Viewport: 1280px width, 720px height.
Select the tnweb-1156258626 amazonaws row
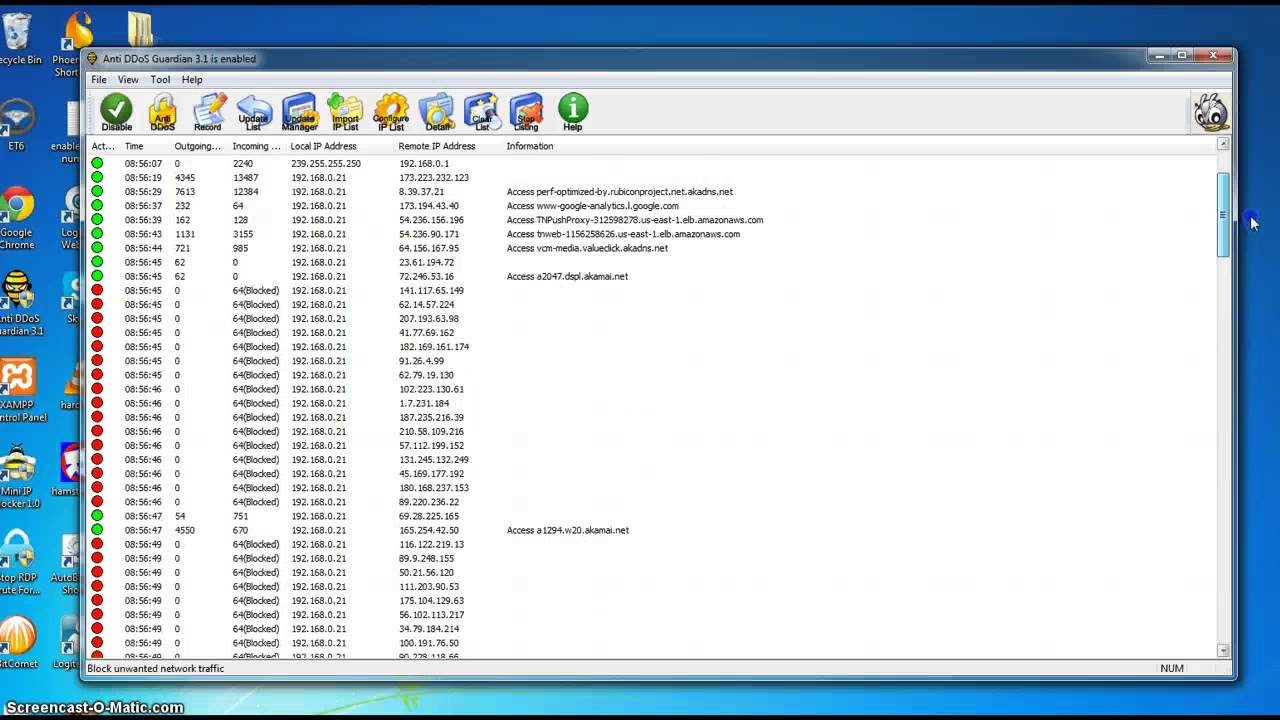pyautogui.click(x=653, y=233)
